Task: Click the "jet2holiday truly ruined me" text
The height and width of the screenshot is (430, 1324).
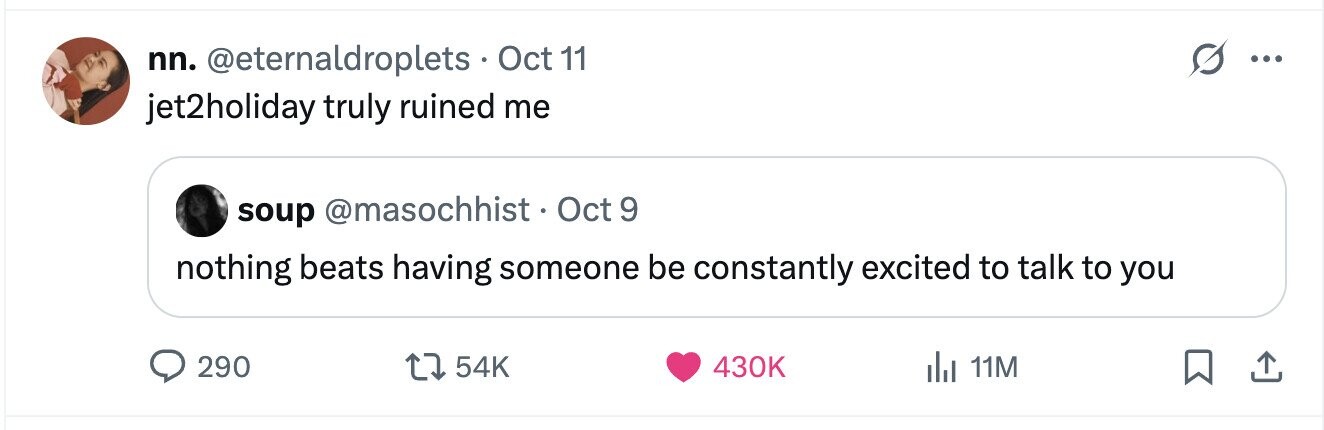Action: coord(348,106)
